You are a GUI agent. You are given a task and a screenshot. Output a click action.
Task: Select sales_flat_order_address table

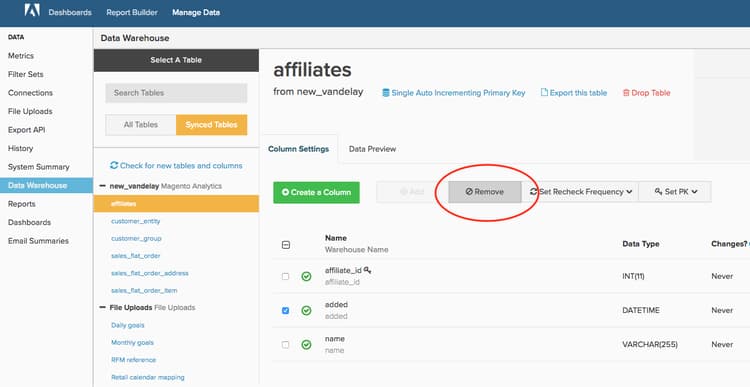pos(150,273)
